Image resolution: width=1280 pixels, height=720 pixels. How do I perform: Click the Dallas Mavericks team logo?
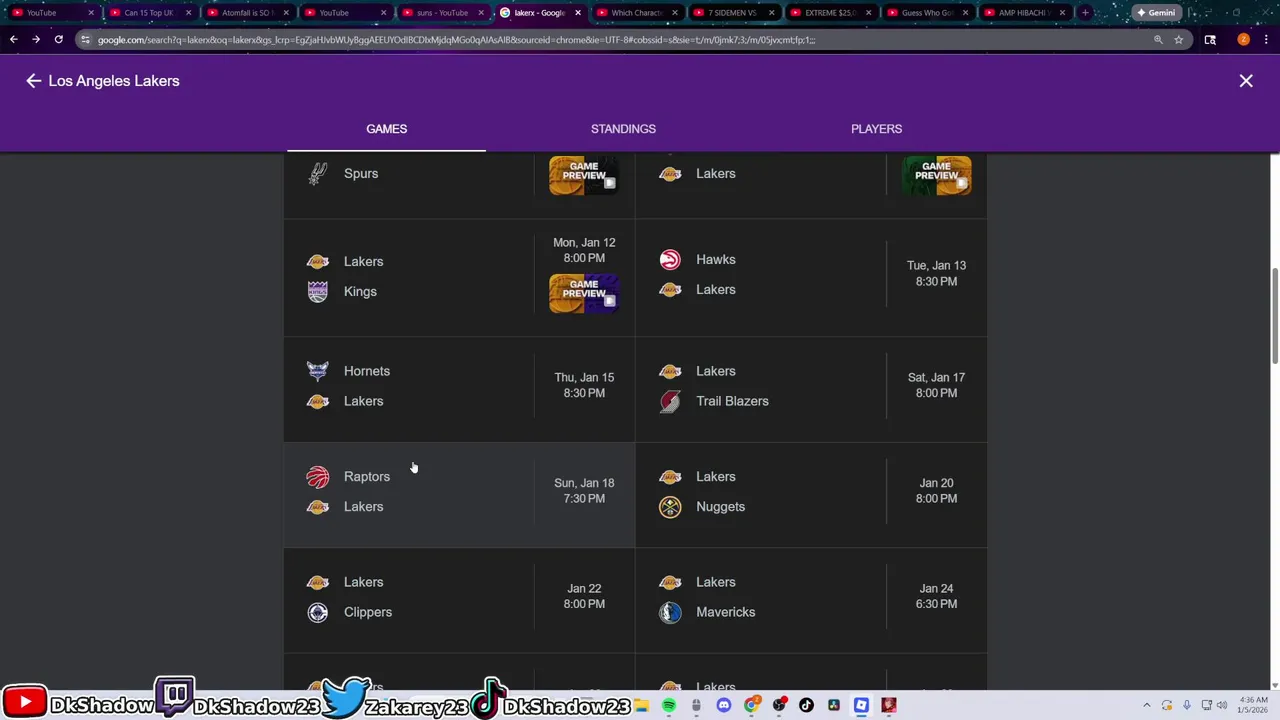coord(670,612)
